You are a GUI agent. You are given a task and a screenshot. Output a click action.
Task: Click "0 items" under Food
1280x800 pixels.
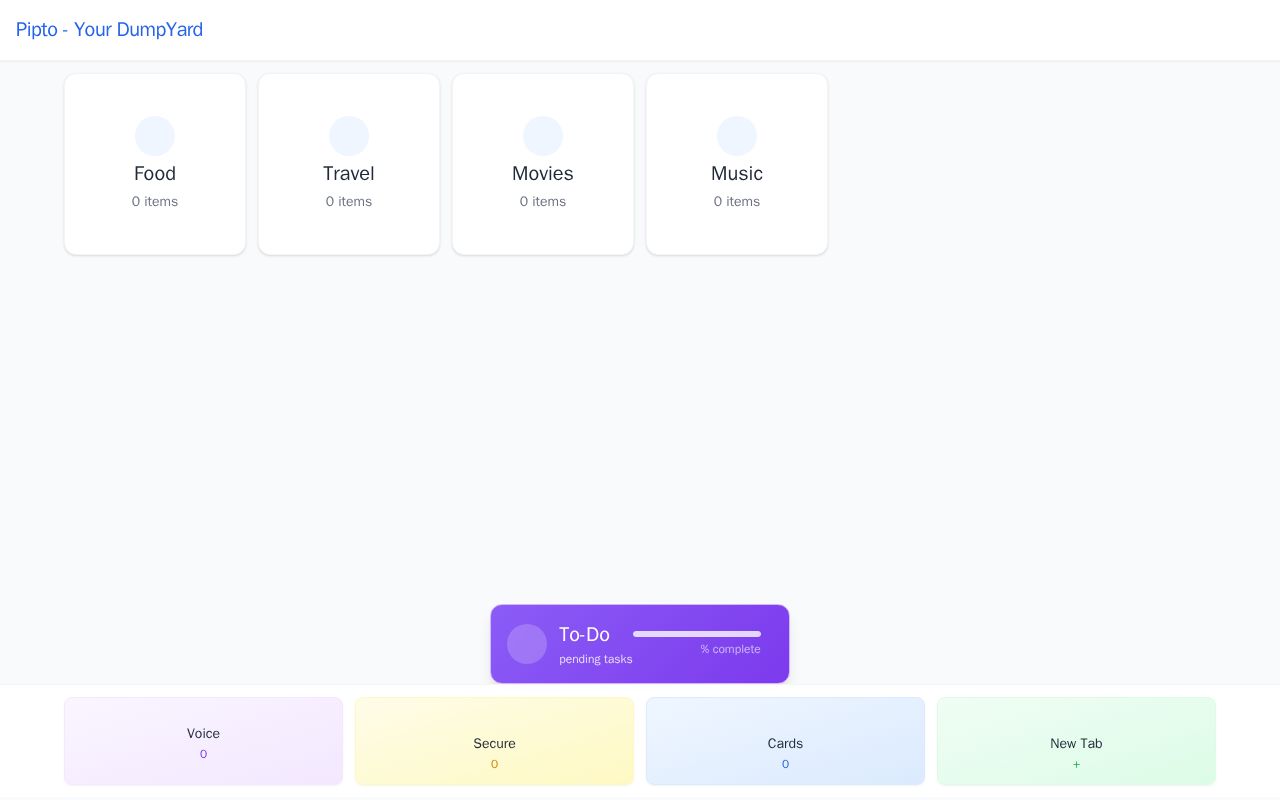[155, 202]
